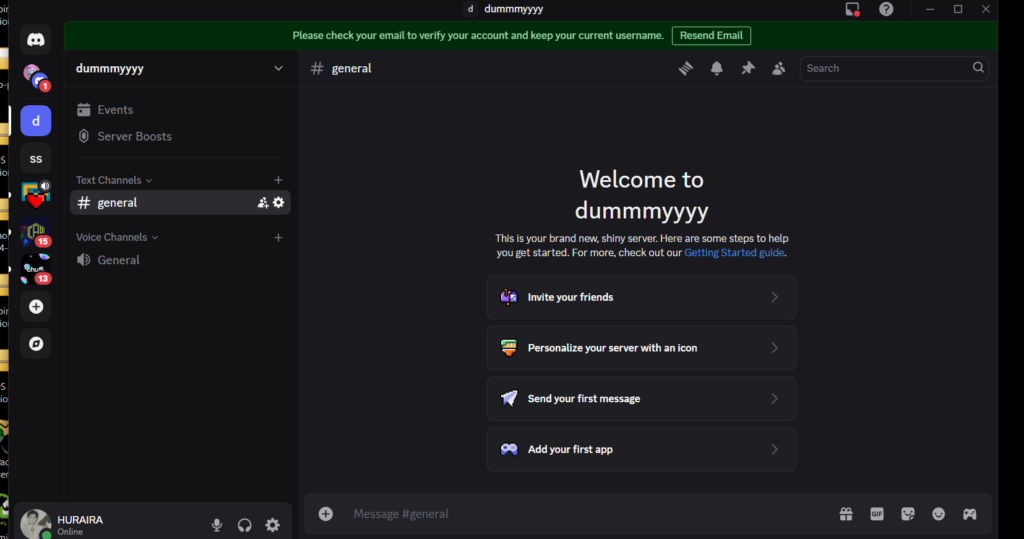The width and height of the screenshot is (1024, 539).
Task: Open User Settings gear icon
Action: pyautogui.click(x=272, y=525)
